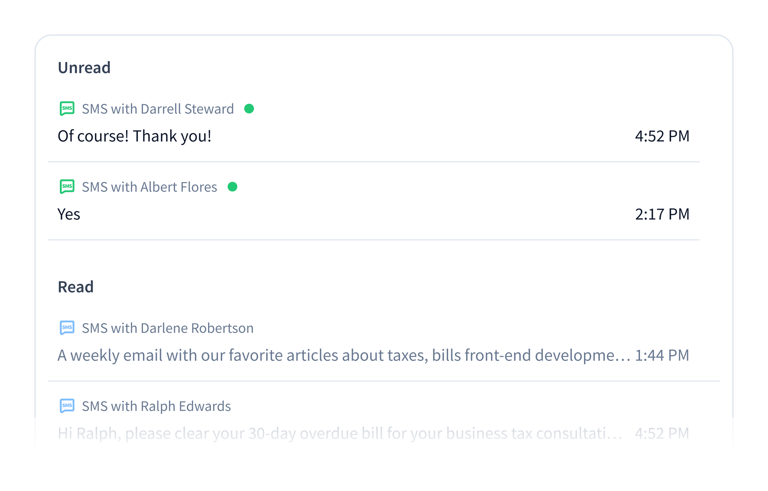Open SMS with Darlene Robertson conversation title
The height and width of the screenshot is (491, 768).
coord(167,328)
